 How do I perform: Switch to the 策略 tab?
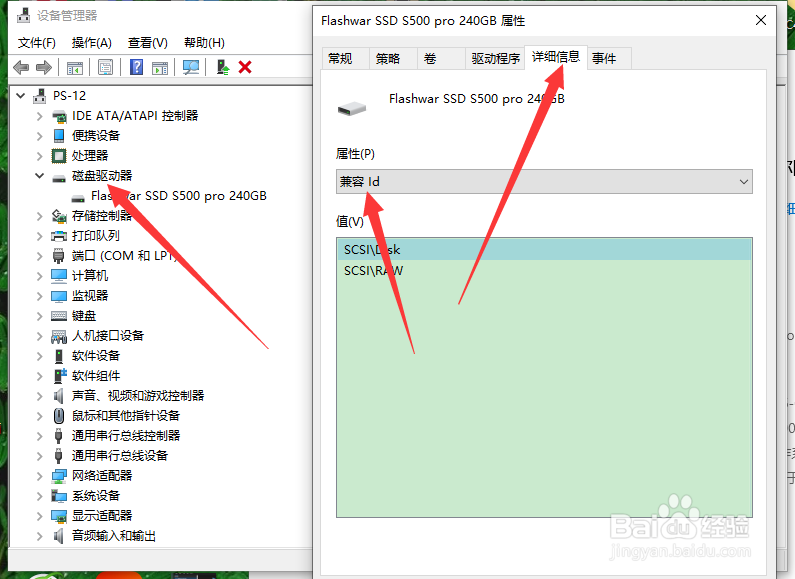click(x=393, y=58)
